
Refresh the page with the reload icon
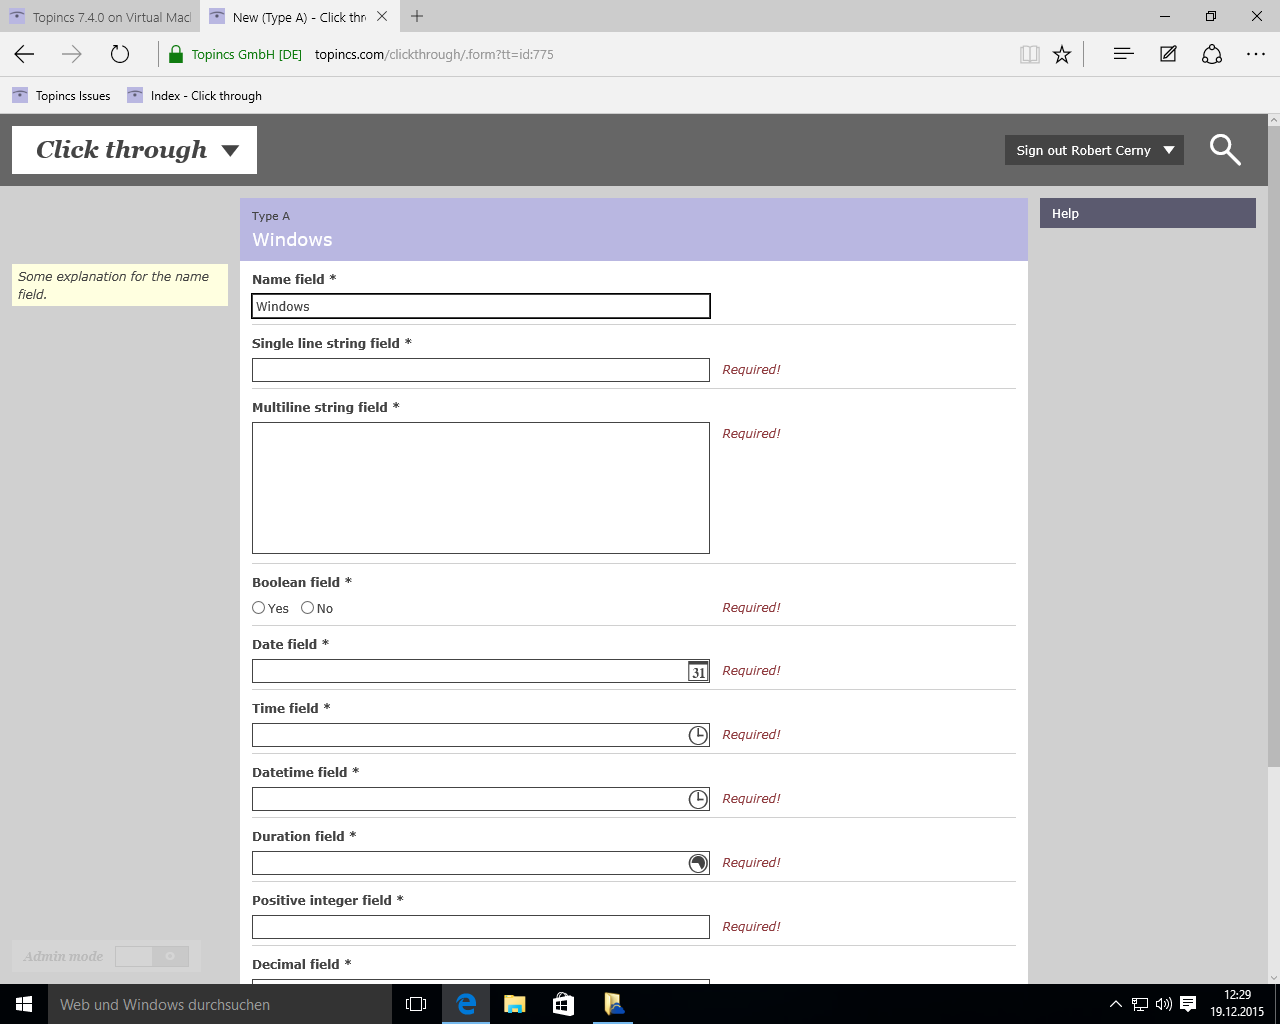coord(120,55)
